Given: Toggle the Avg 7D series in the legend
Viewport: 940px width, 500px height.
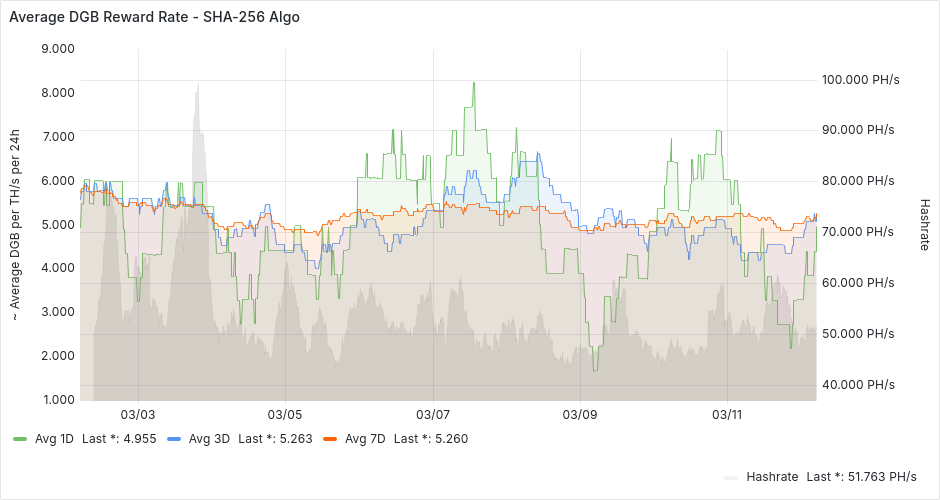Looking at the screenshot, I should pyautogui.click(x=365, y=438).
